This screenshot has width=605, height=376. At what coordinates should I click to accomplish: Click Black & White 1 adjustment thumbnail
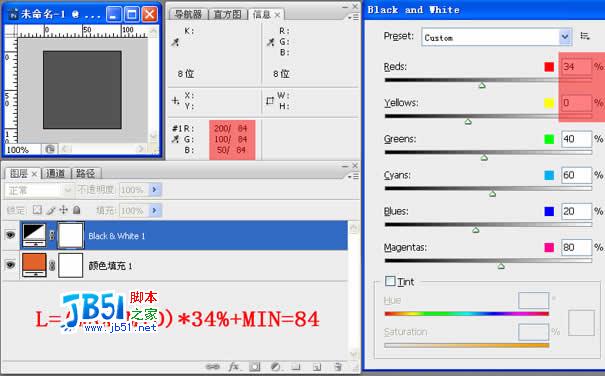click(x=34, y=235)
